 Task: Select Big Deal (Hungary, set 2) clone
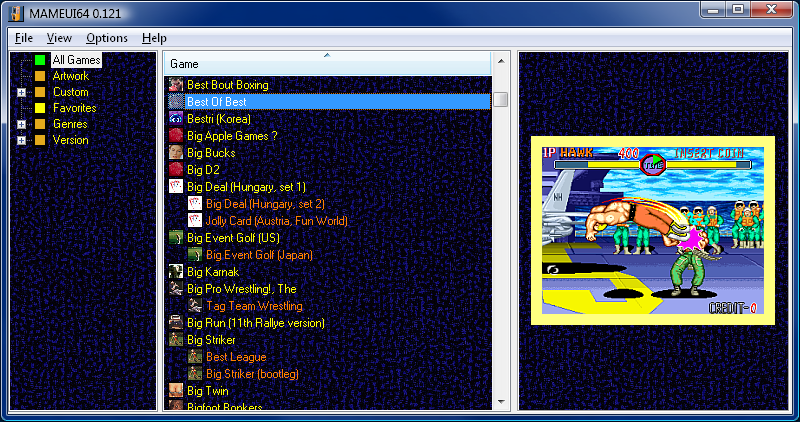tap(265, 204)
